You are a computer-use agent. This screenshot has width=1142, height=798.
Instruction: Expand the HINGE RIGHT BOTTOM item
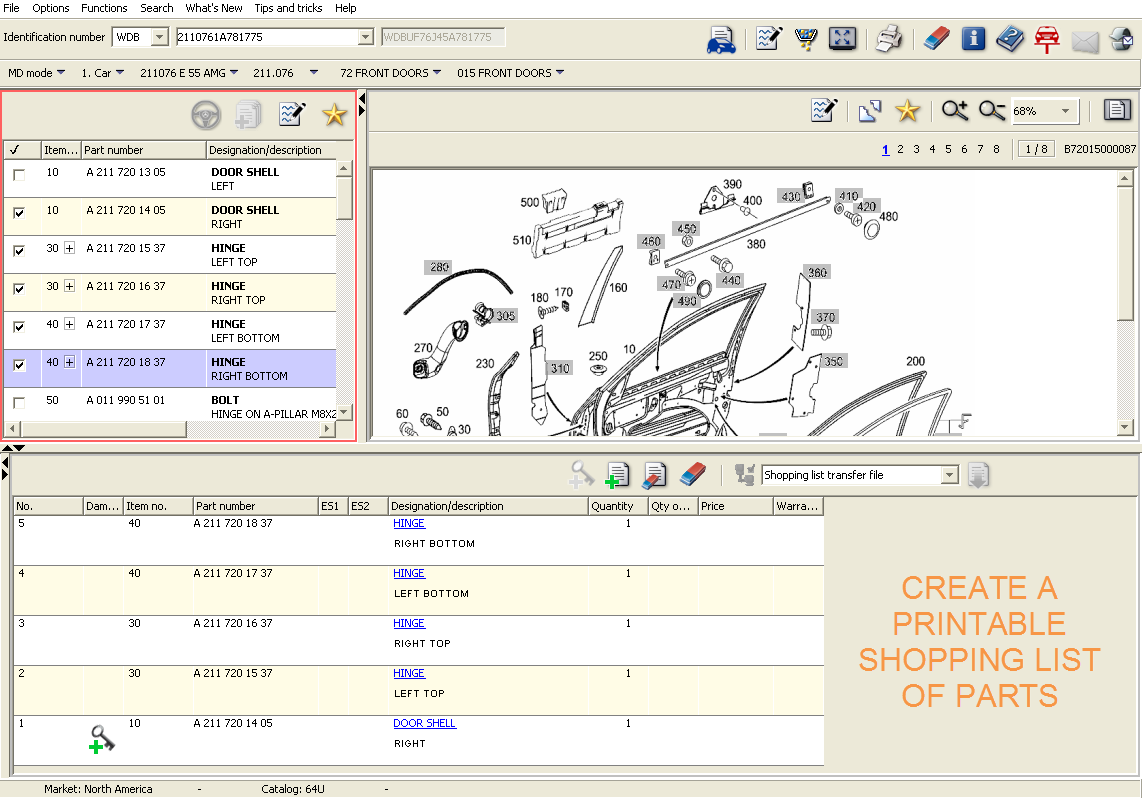pos(69,362)
